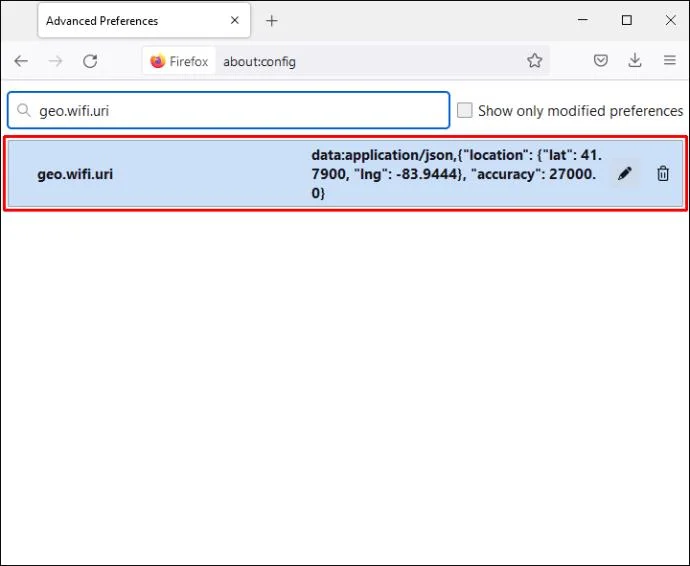Open the Save to Pocket icon

(x=601, y=60)
